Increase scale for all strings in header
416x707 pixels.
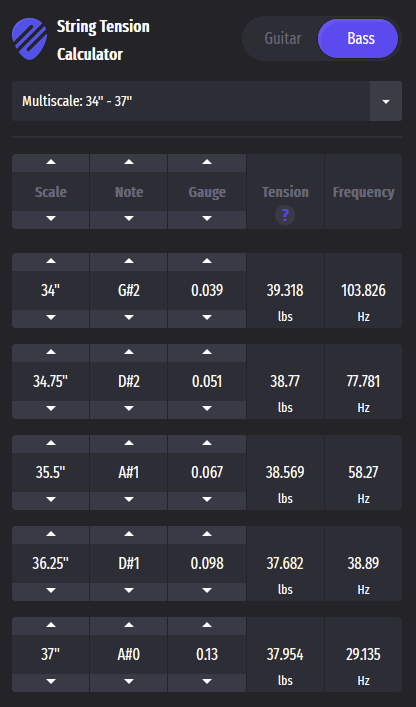pyautogui.click(x=50, y=162)
